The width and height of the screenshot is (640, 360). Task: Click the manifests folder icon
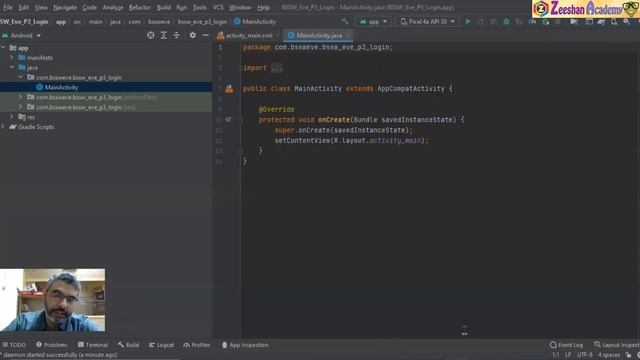(x=22, y=58)
